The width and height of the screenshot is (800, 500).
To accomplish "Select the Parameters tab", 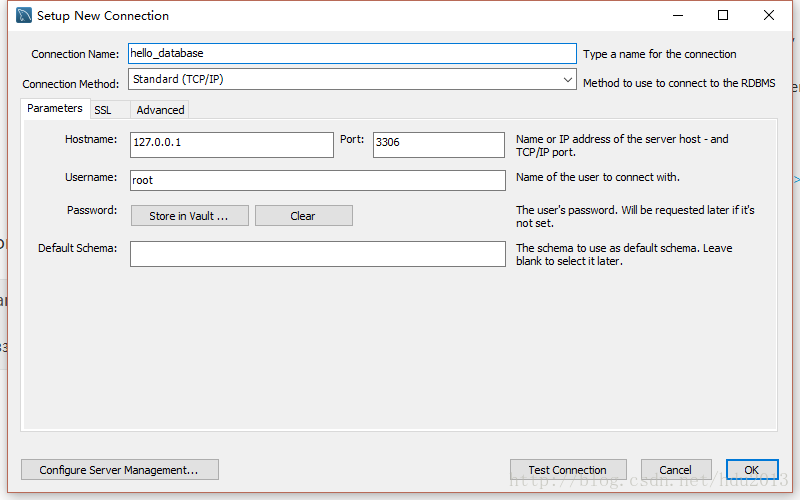I will click(55, 108).
